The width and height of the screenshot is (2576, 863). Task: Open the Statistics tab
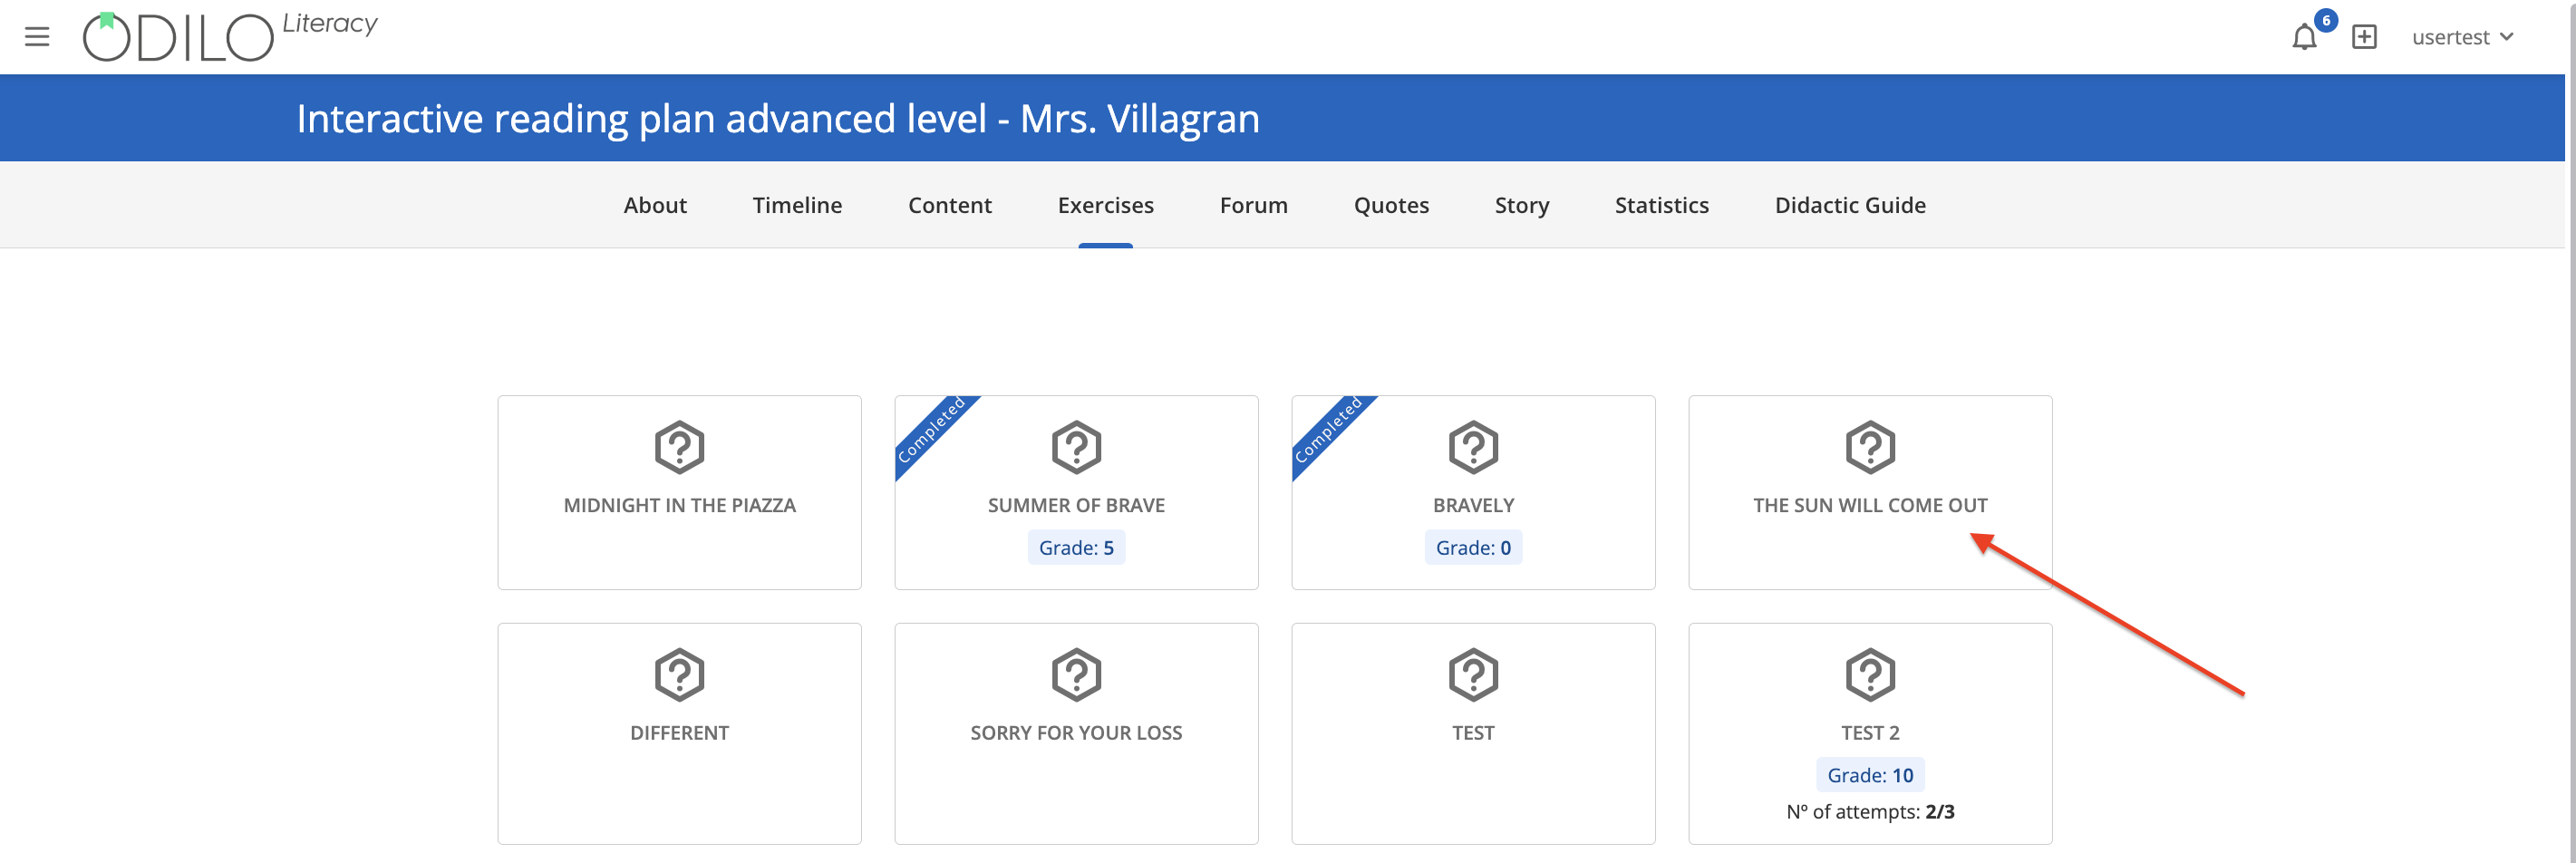click(x=1661, y=205)
